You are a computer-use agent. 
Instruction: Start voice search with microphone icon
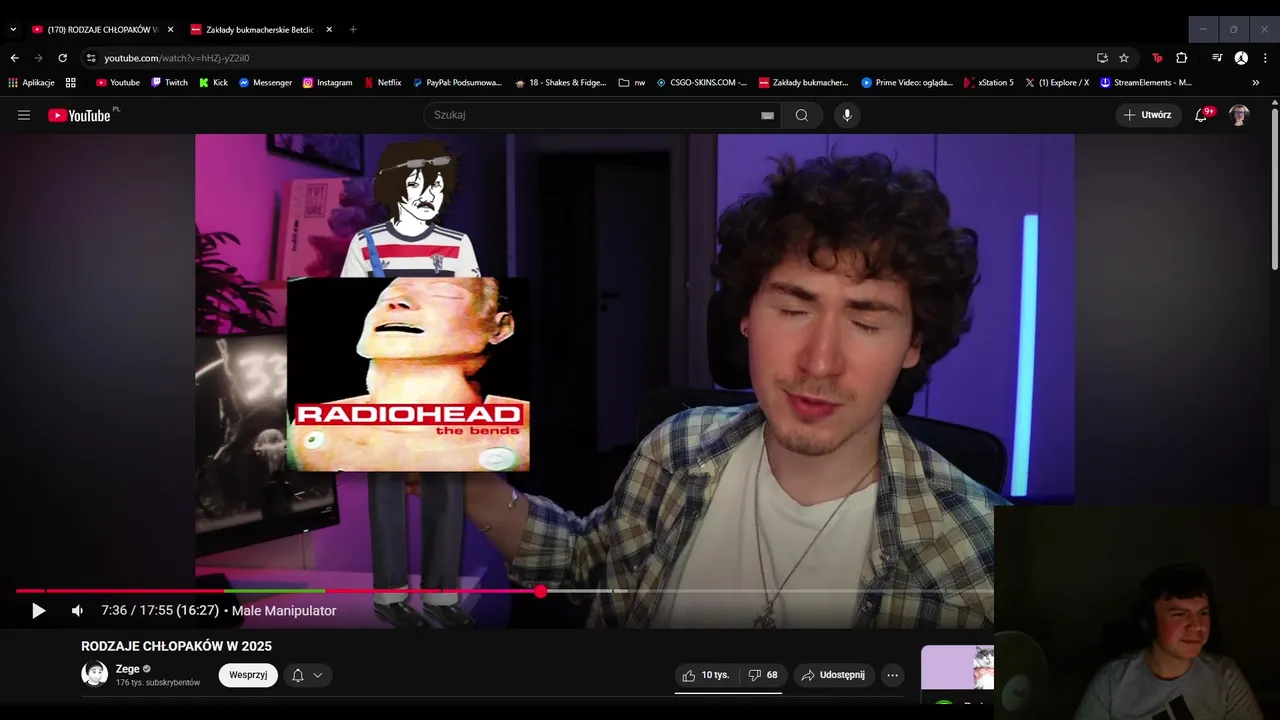tap(847, 115)
